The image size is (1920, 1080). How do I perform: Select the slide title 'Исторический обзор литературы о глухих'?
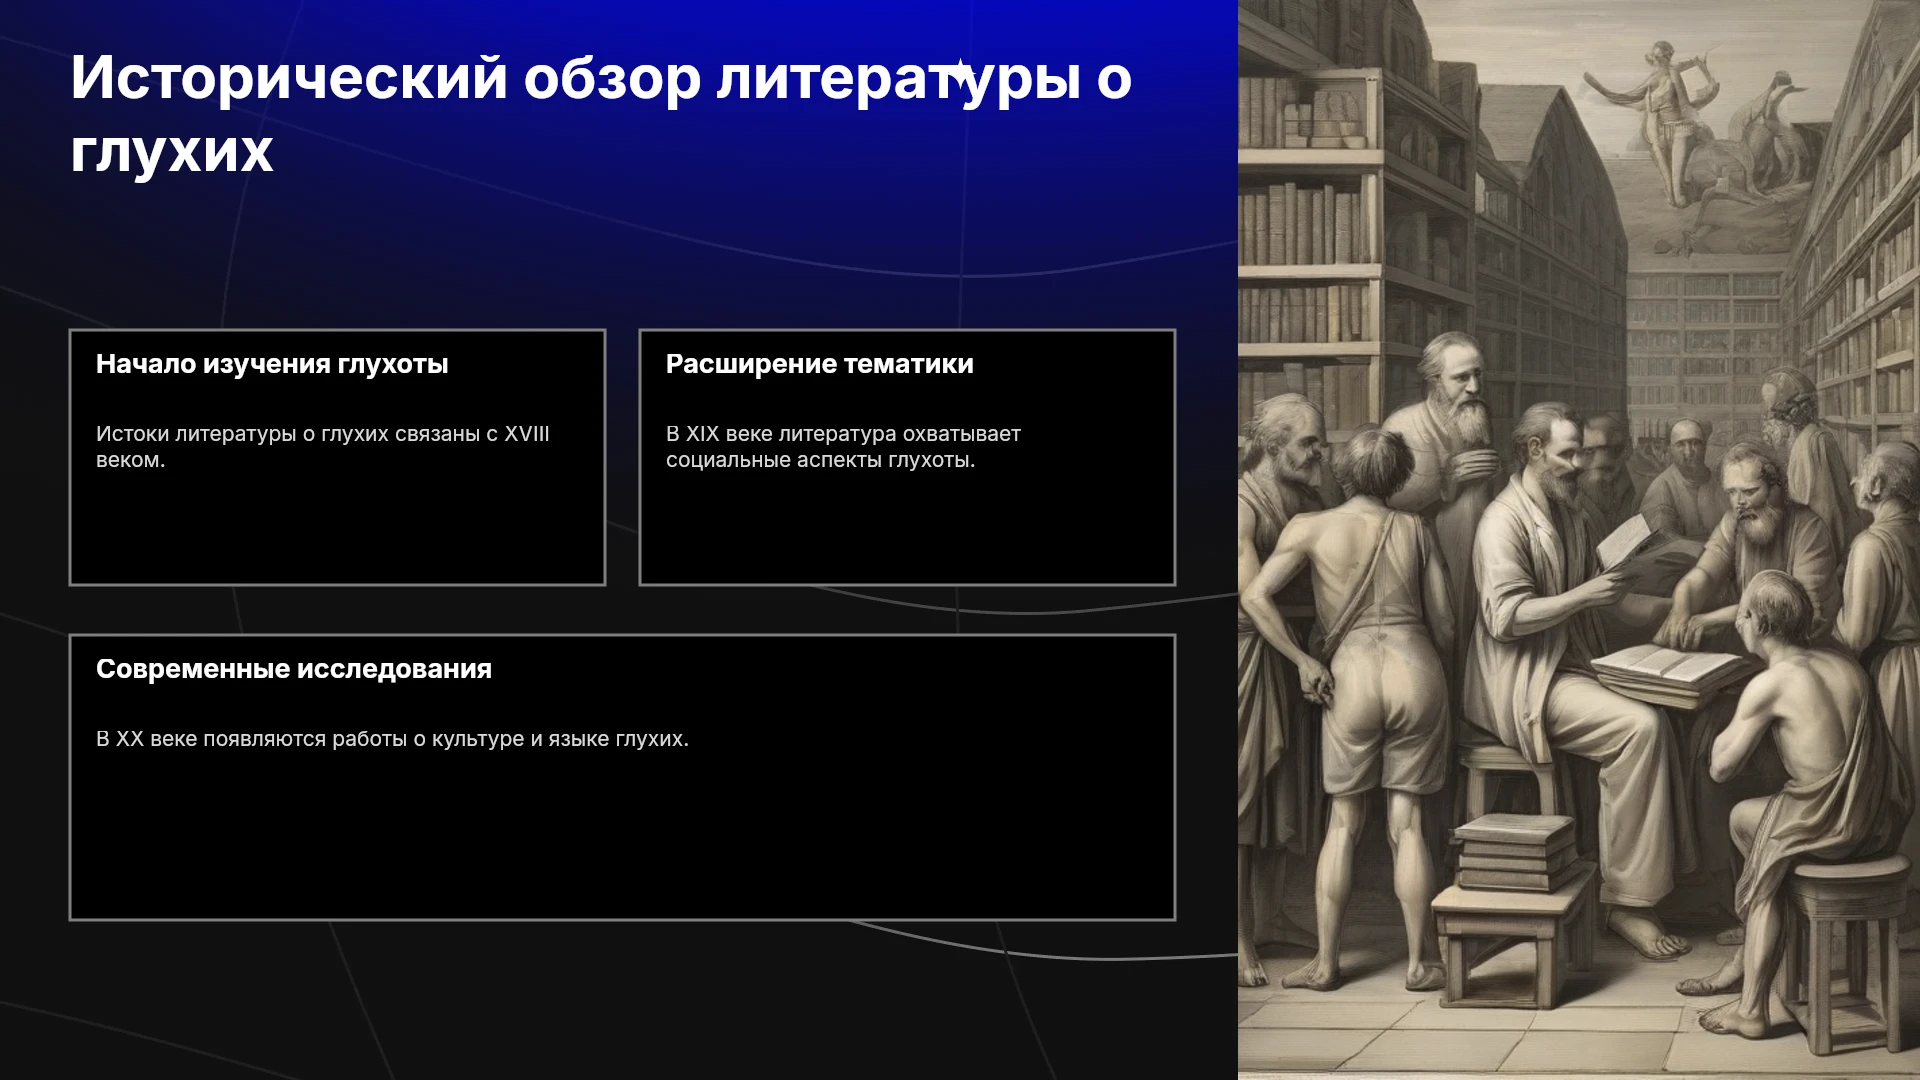pyautogui.click(x=601, y=114)
